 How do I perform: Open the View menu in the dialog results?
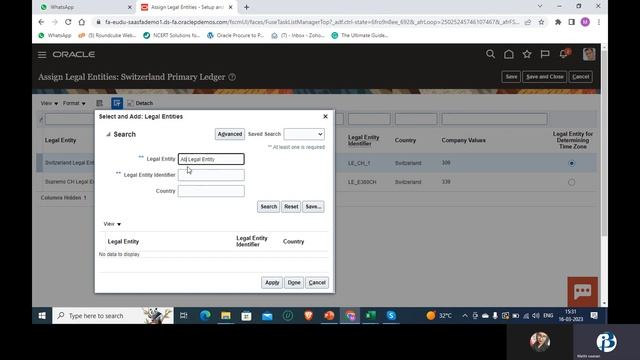[x=112, y=224]
